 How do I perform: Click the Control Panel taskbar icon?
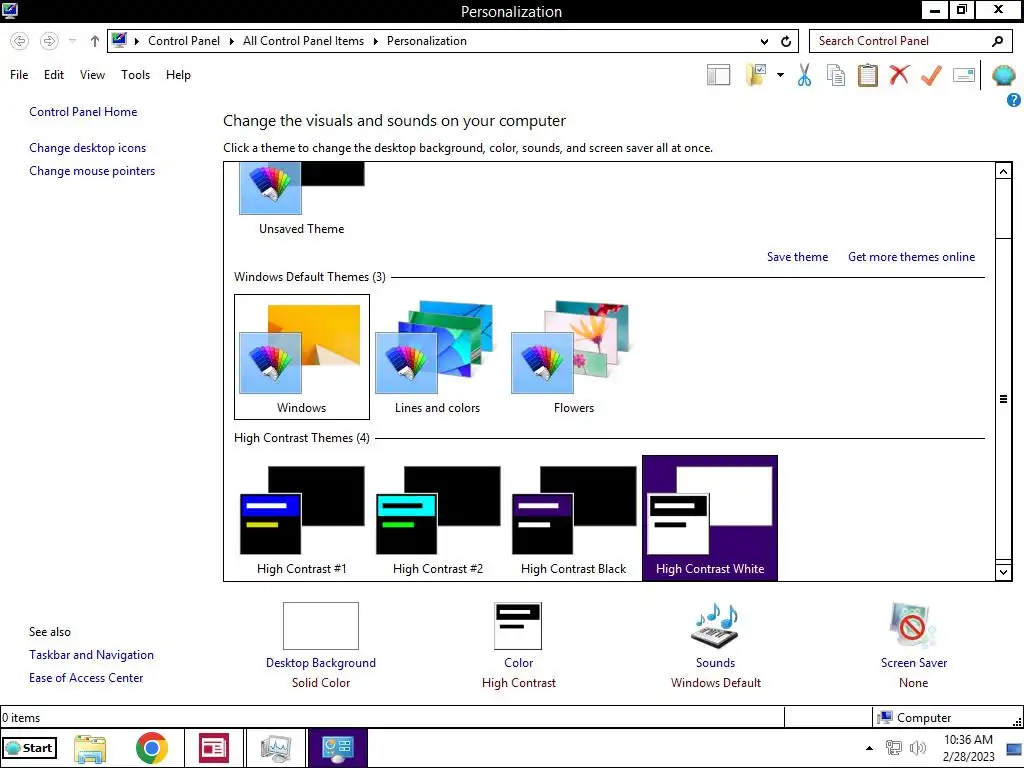[338, 748]
